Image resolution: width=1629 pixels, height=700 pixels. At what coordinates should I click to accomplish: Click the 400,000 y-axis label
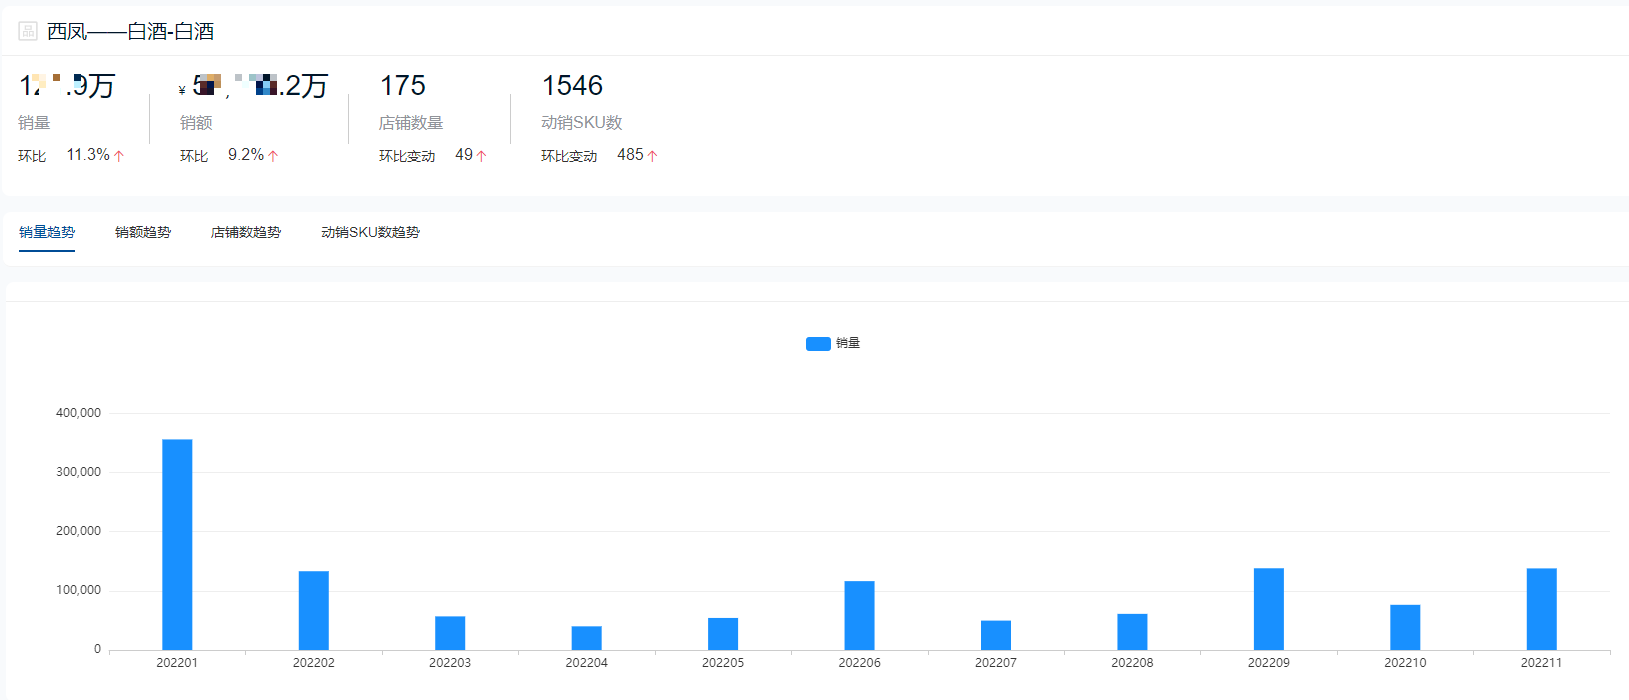point(78,413)
